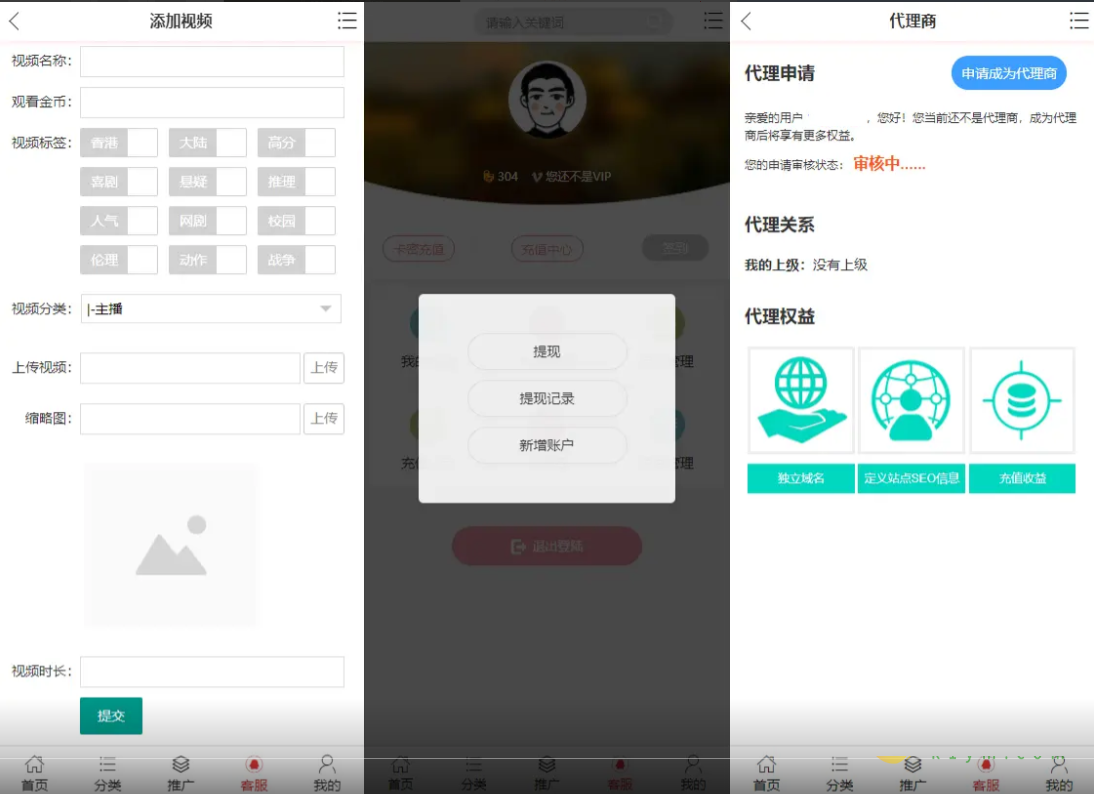The height and width of the screenshot is (794, 1094).
Task: Choose 提现记录 from the popup menu
Action: (x=547, y=399)
